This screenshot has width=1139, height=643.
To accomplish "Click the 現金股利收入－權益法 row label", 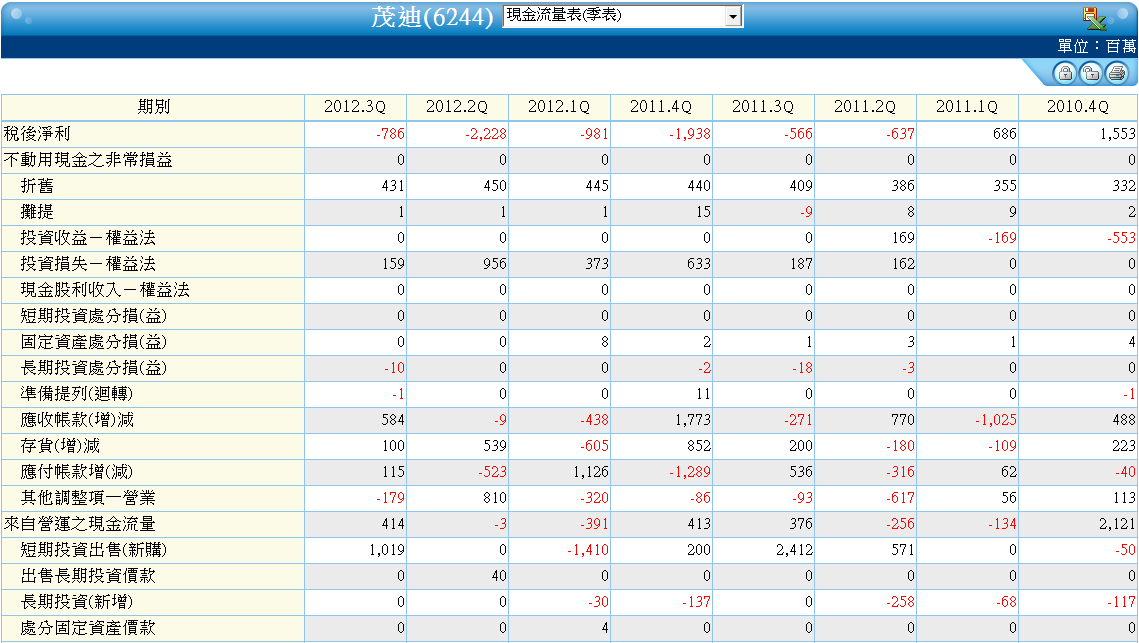I will click(105, 290).
